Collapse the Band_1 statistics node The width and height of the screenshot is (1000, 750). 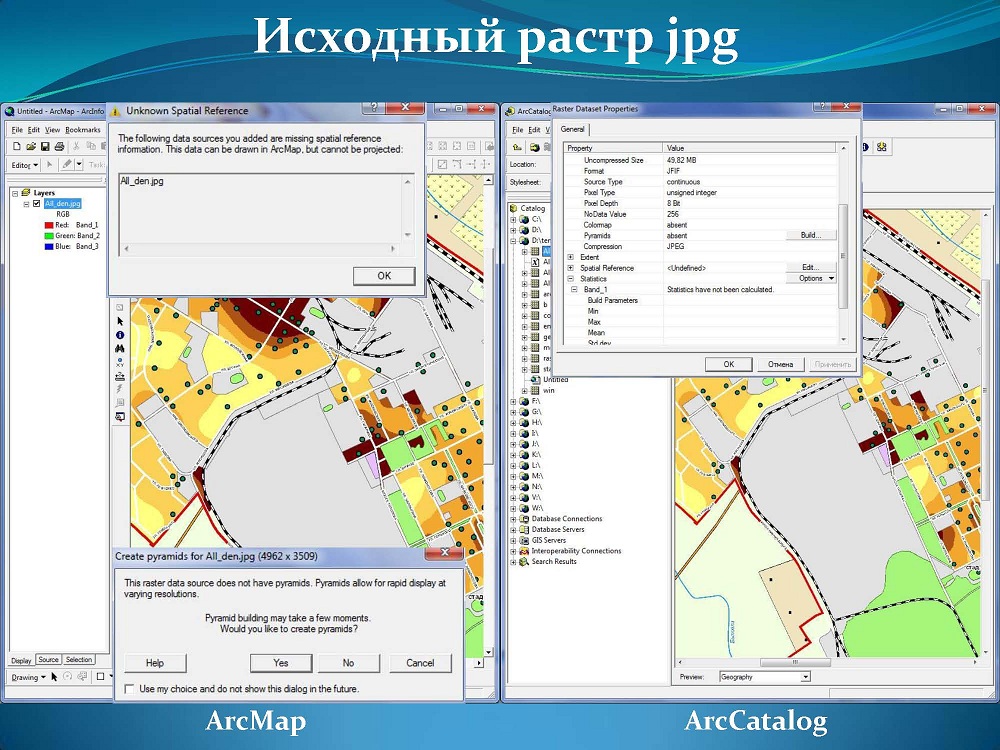pyautogui.click(x=575, y=290)
